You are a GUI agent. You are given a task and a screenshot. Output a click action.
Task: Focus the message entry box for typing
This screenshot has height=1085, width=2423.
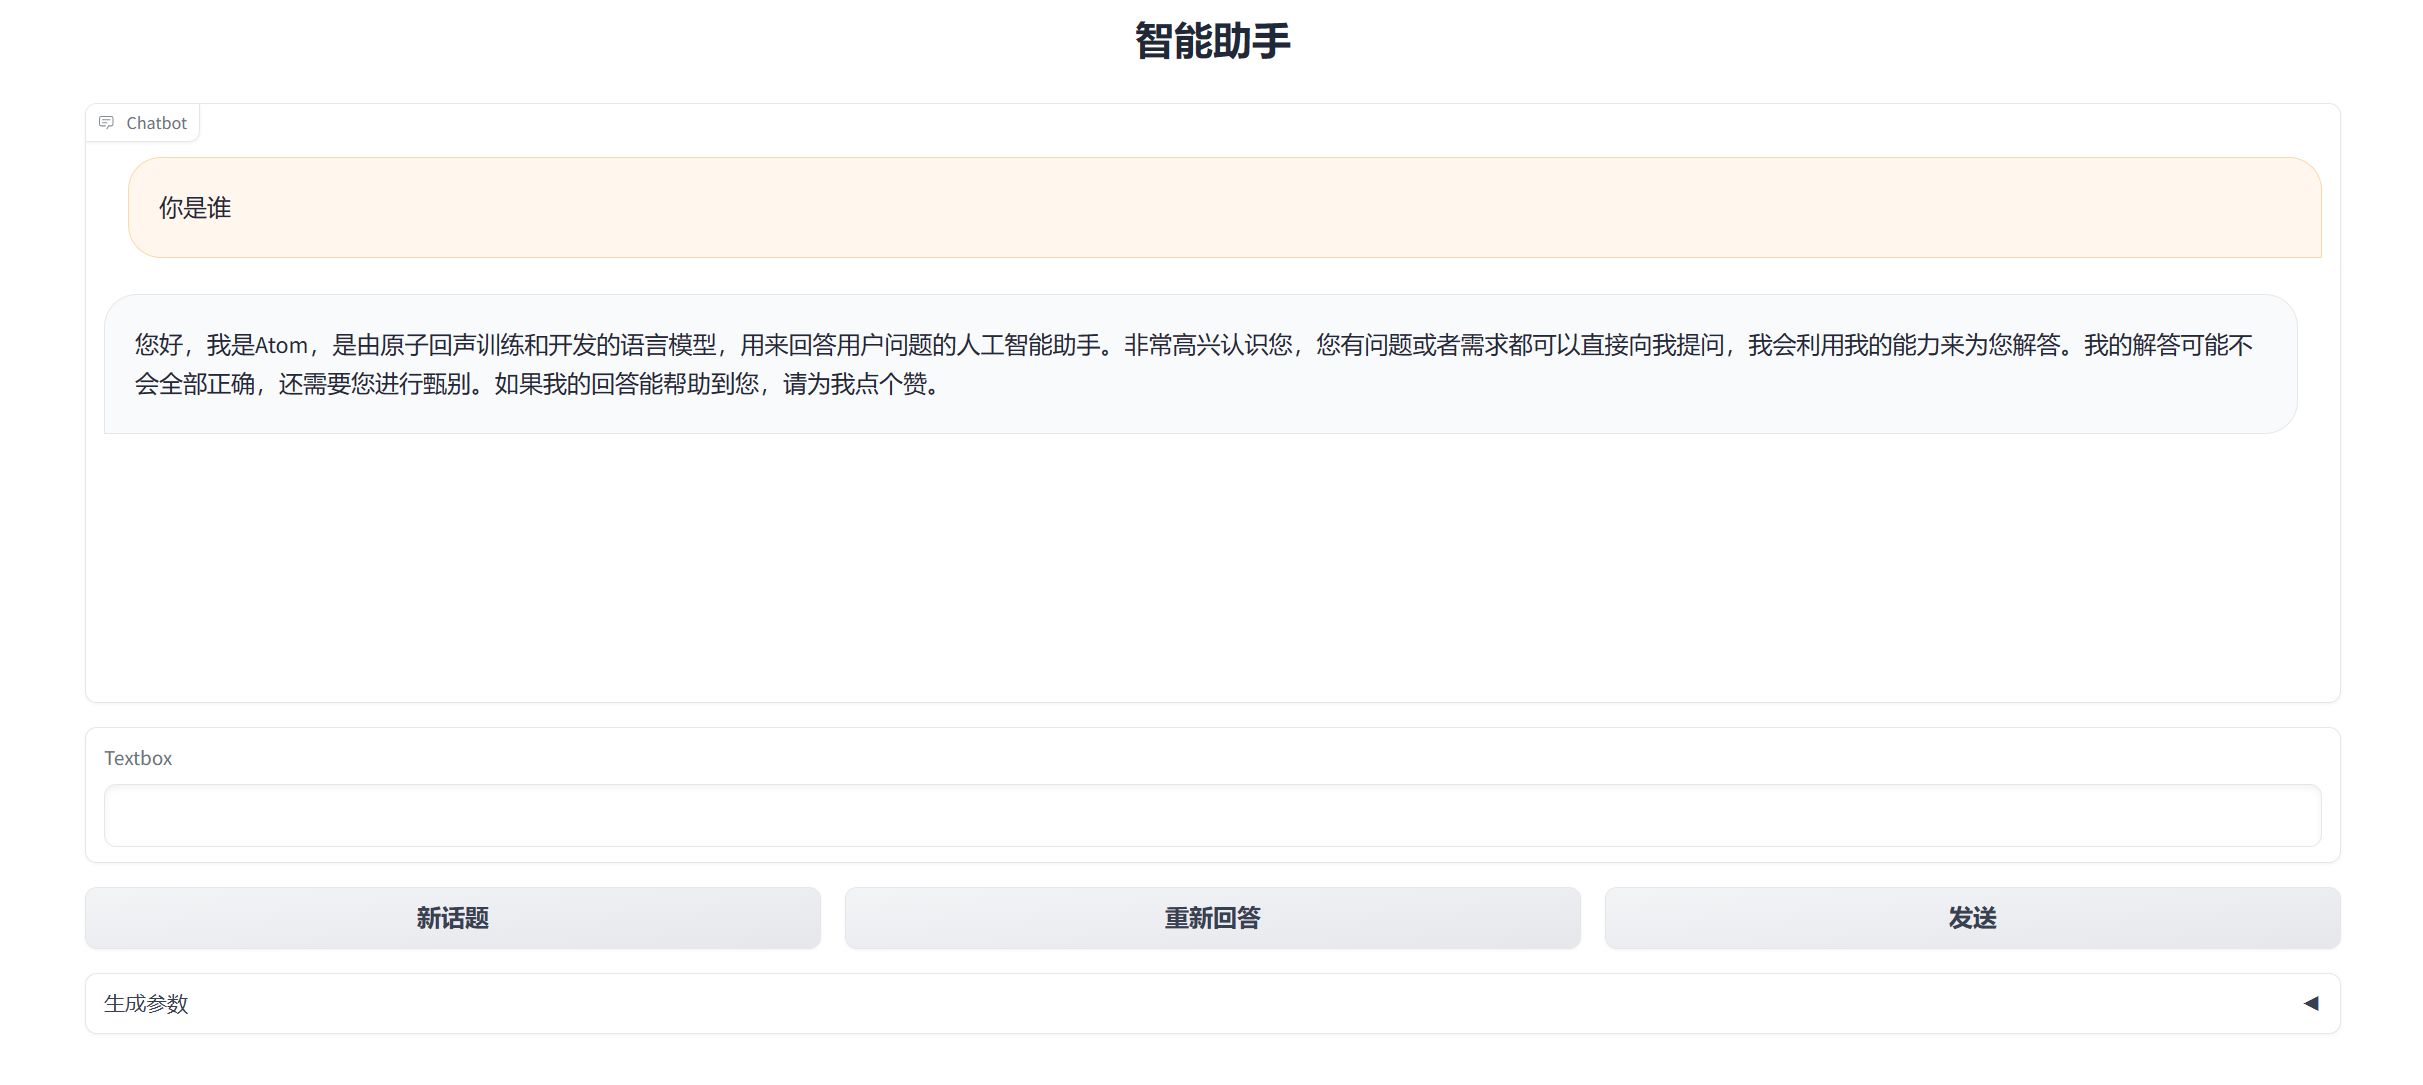[x=1212, y=816]
